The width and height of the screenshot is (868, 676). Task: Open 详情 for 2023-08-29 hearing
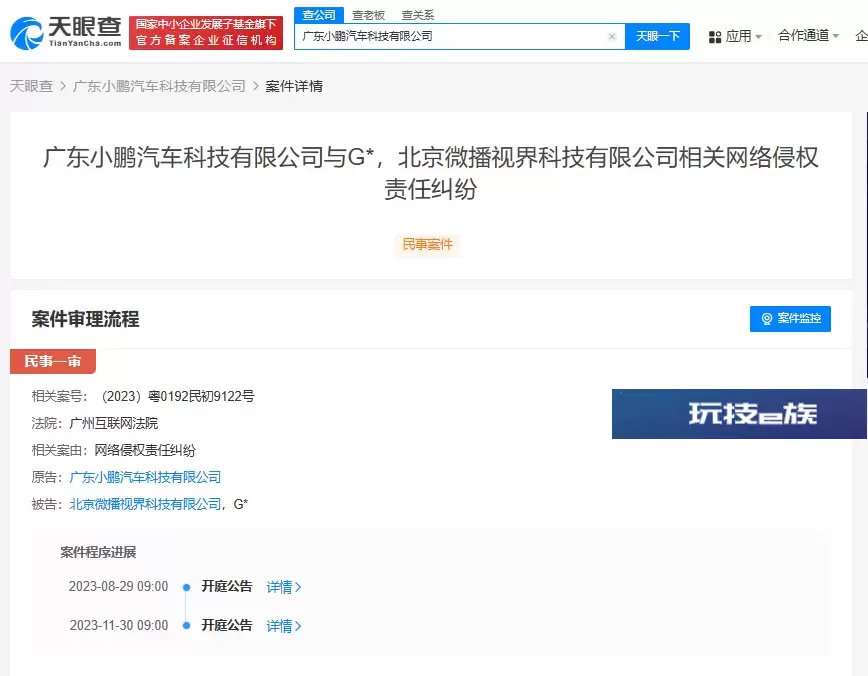tap(283, 587)
